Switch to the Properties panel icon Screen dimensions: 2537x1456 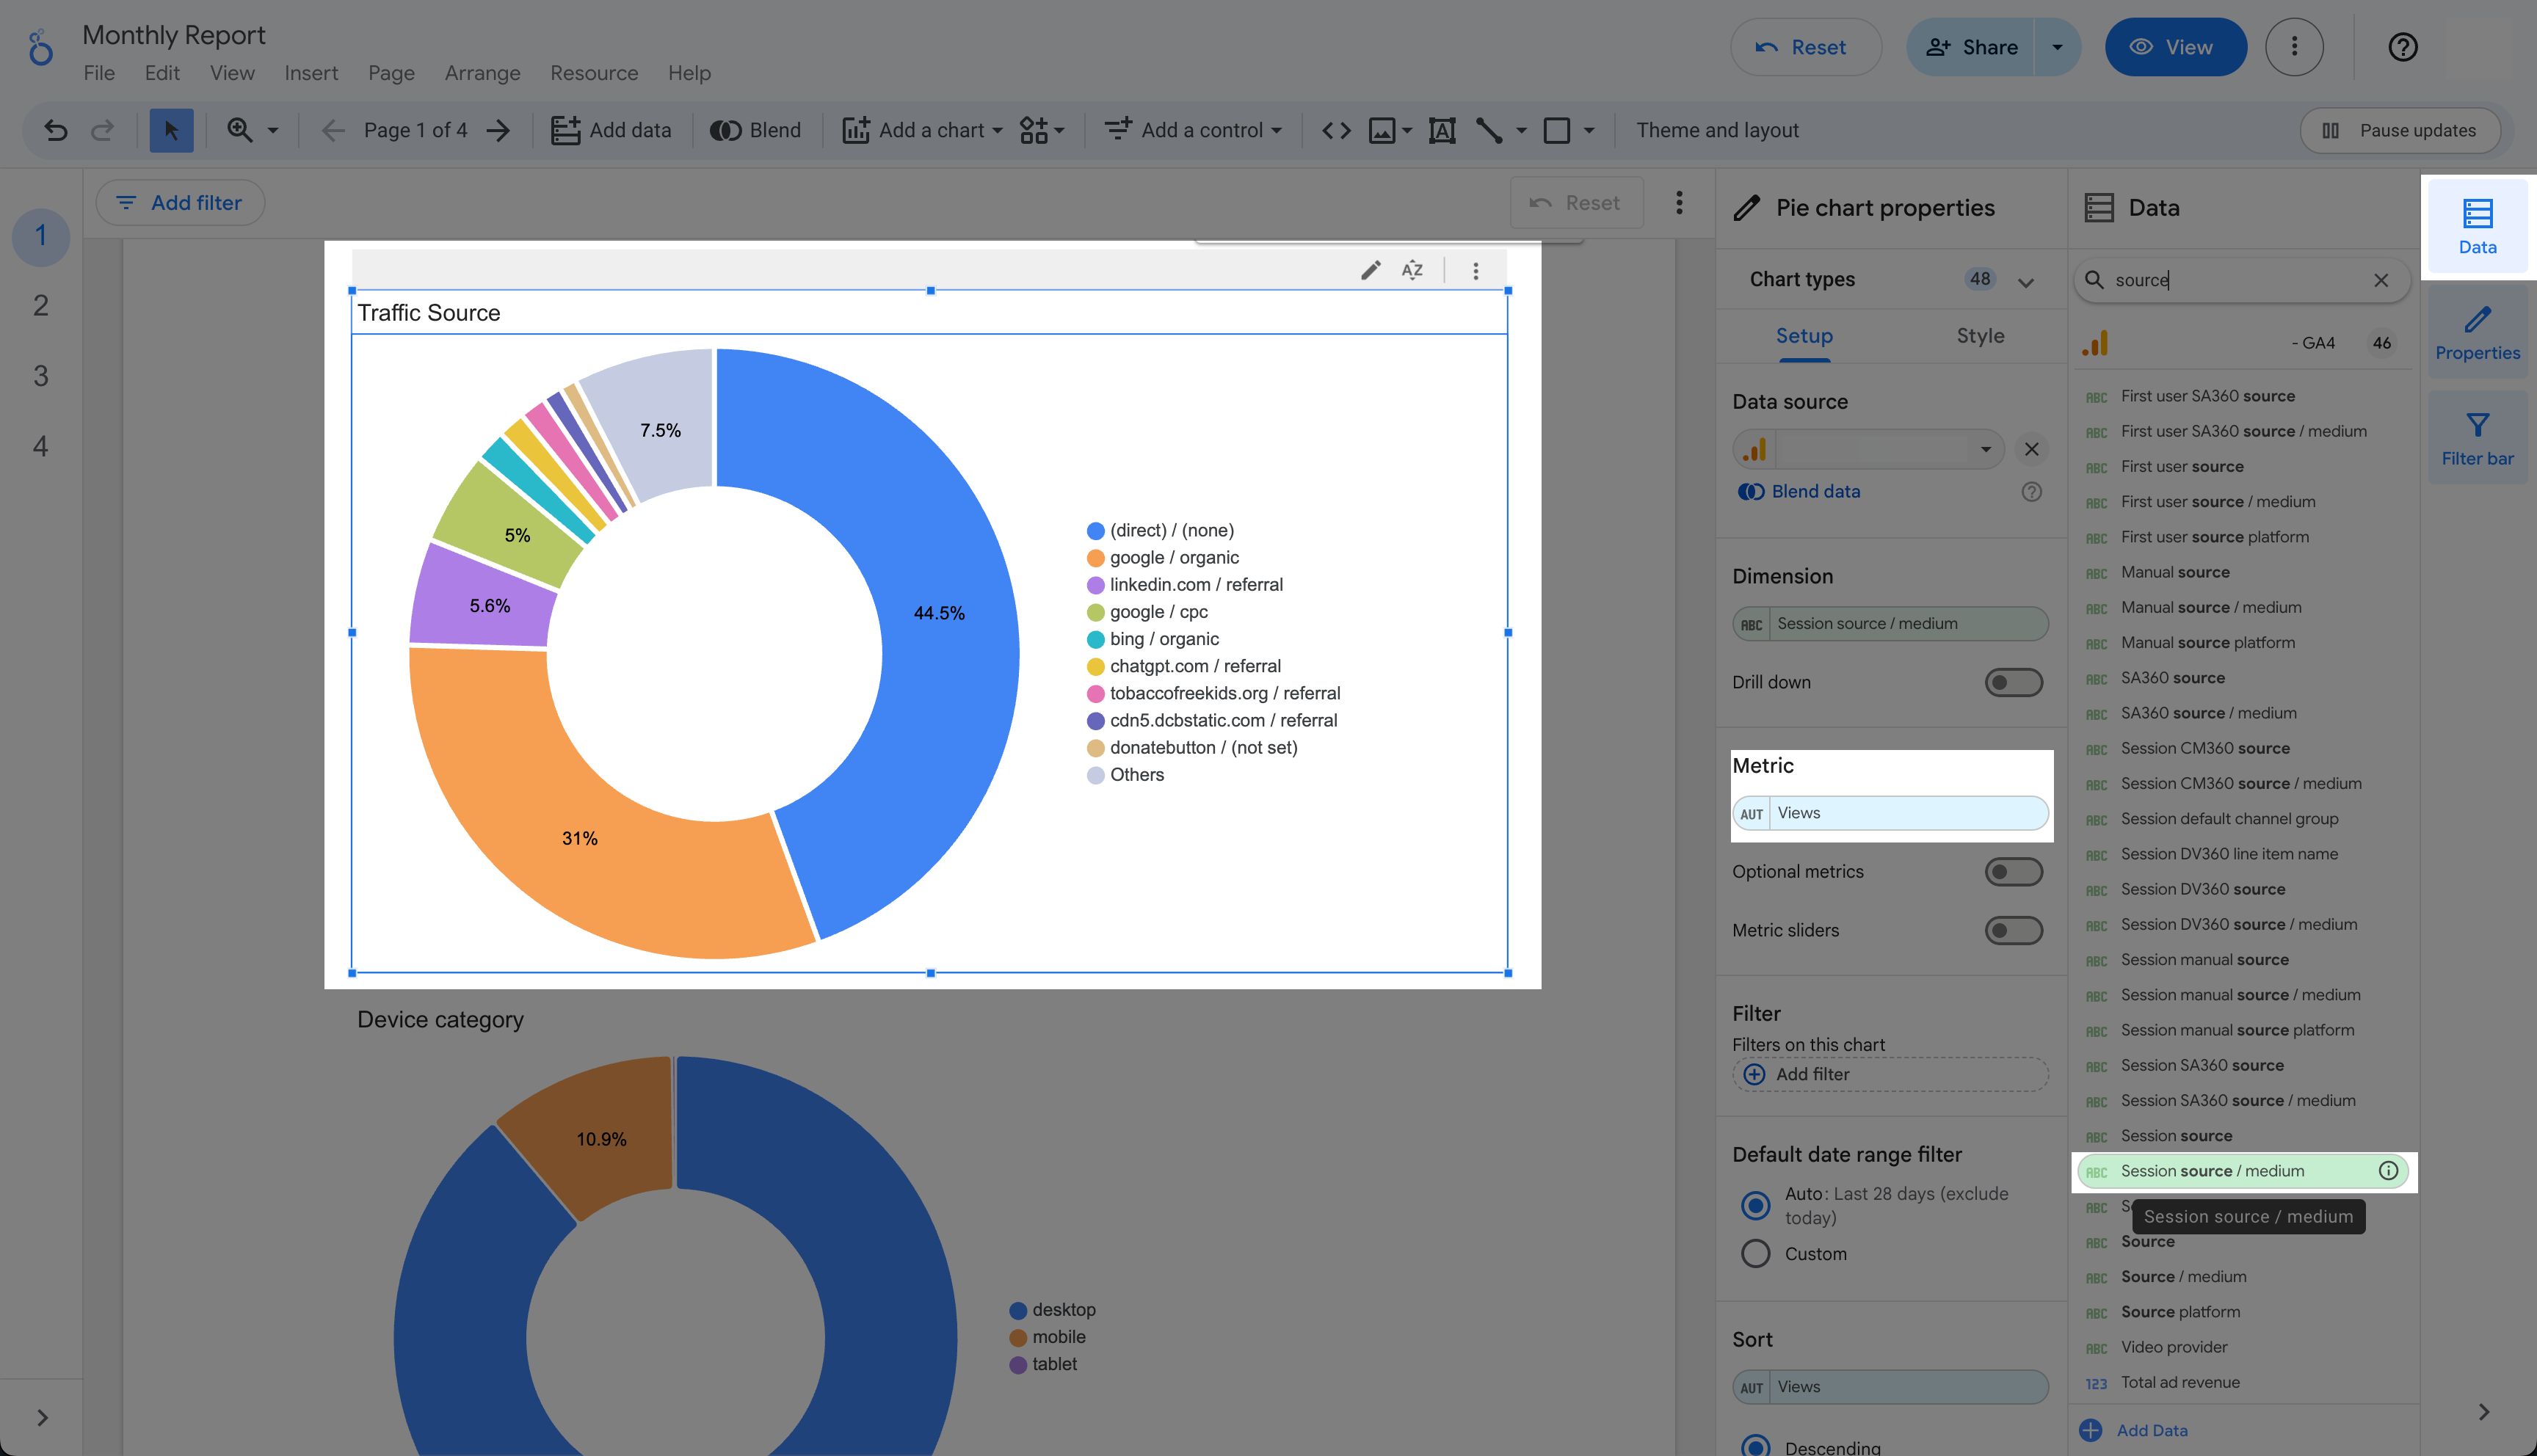[x=2477, y=331]
